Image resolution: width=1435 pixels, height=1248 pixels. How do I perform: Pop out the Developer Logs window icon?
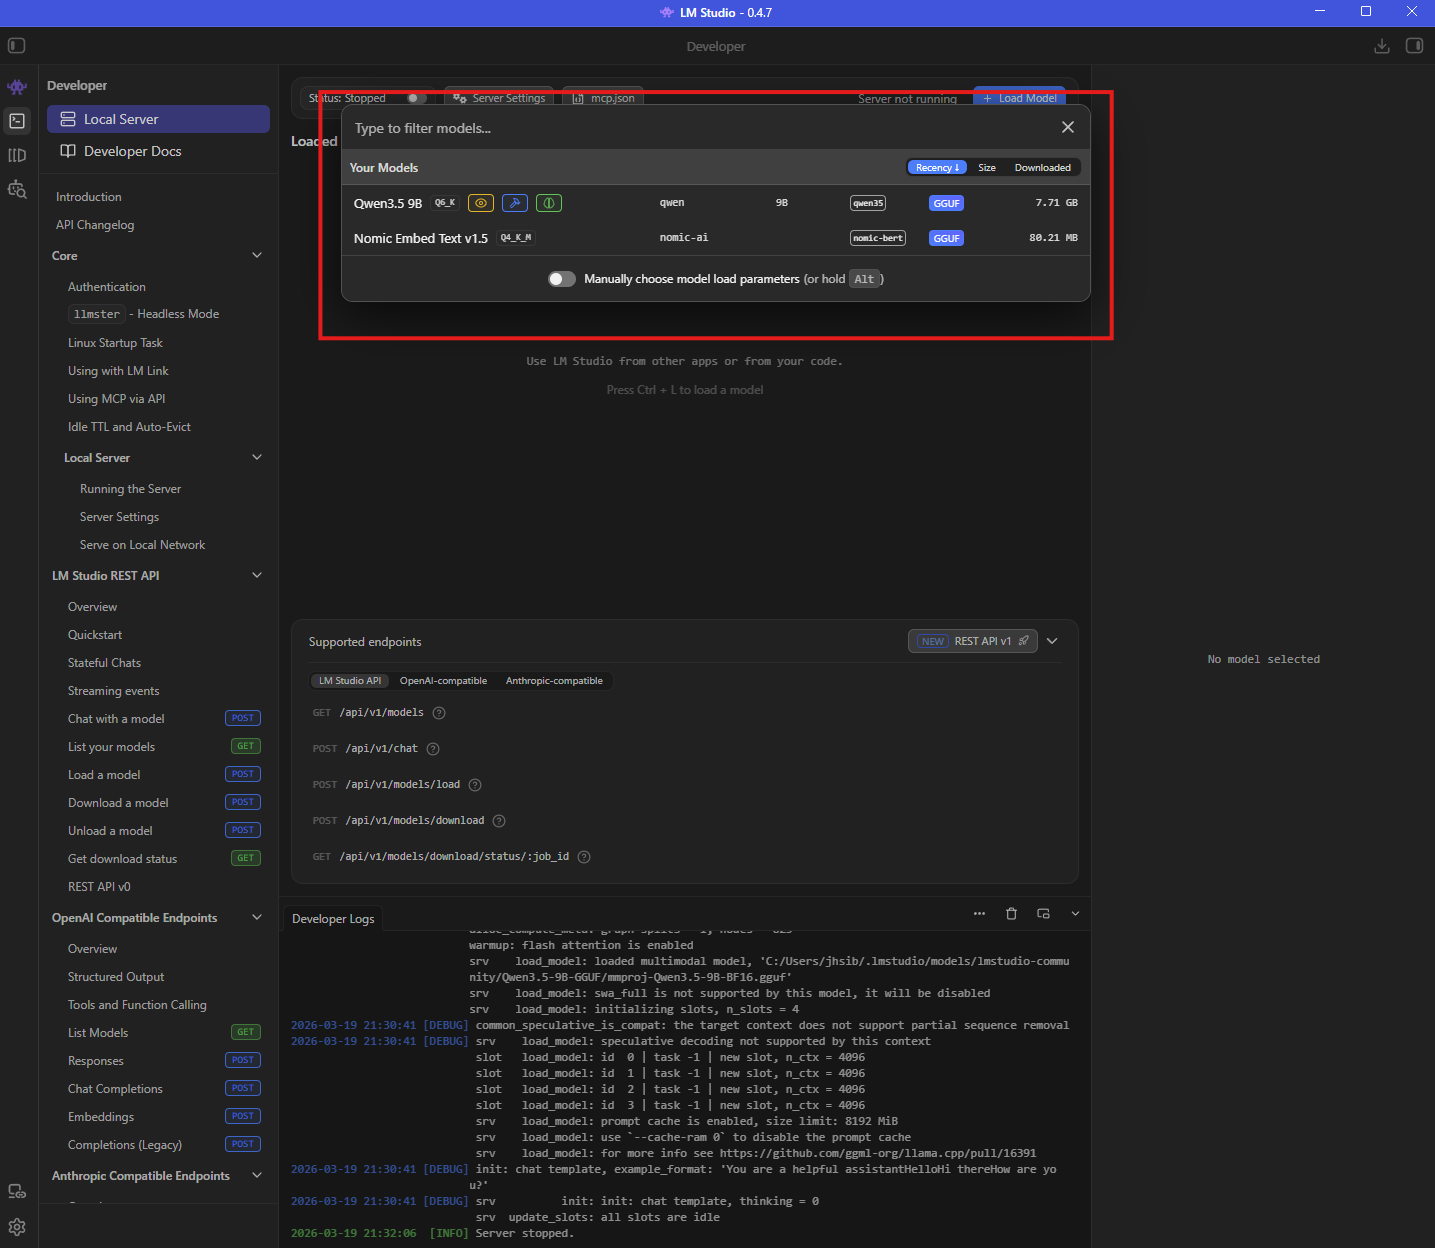pos(1043,913)
